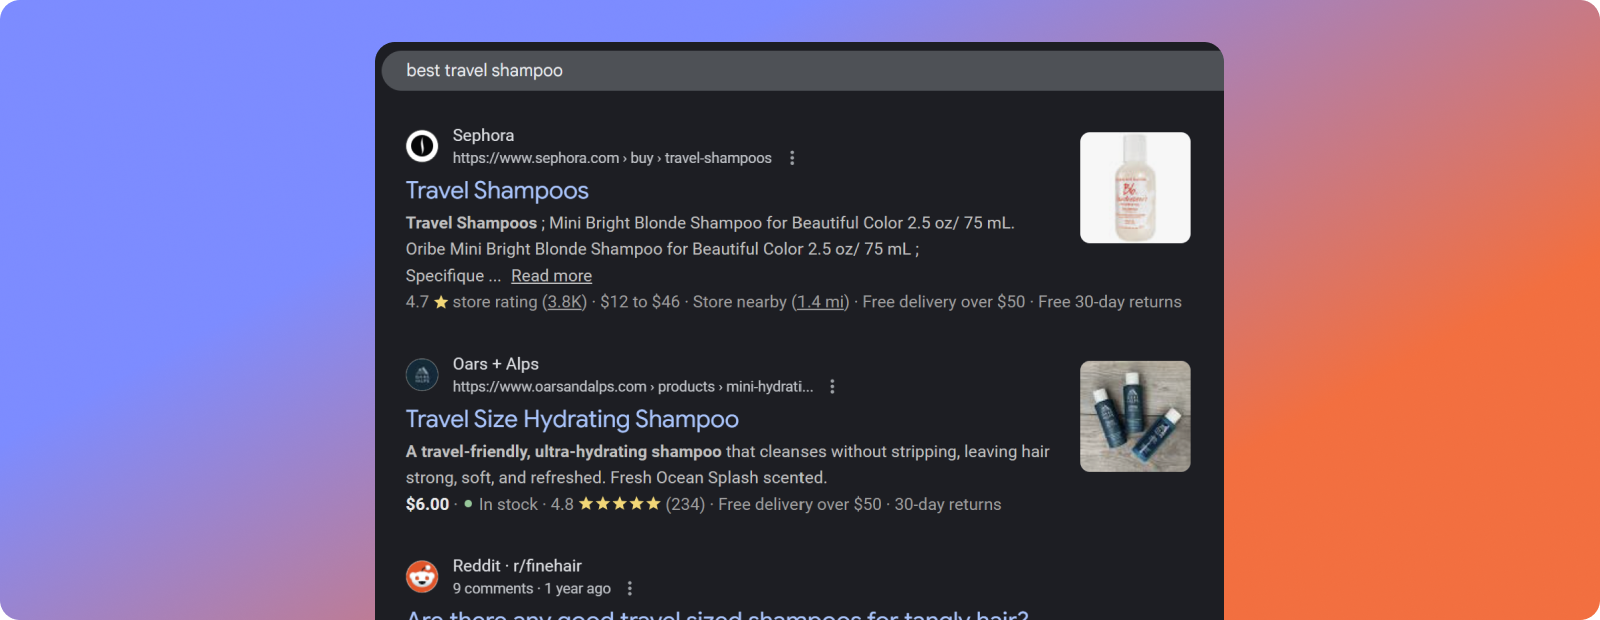
Task: Click the Sephora shampoo bottle thumbnail
Action: [1135, 188]
